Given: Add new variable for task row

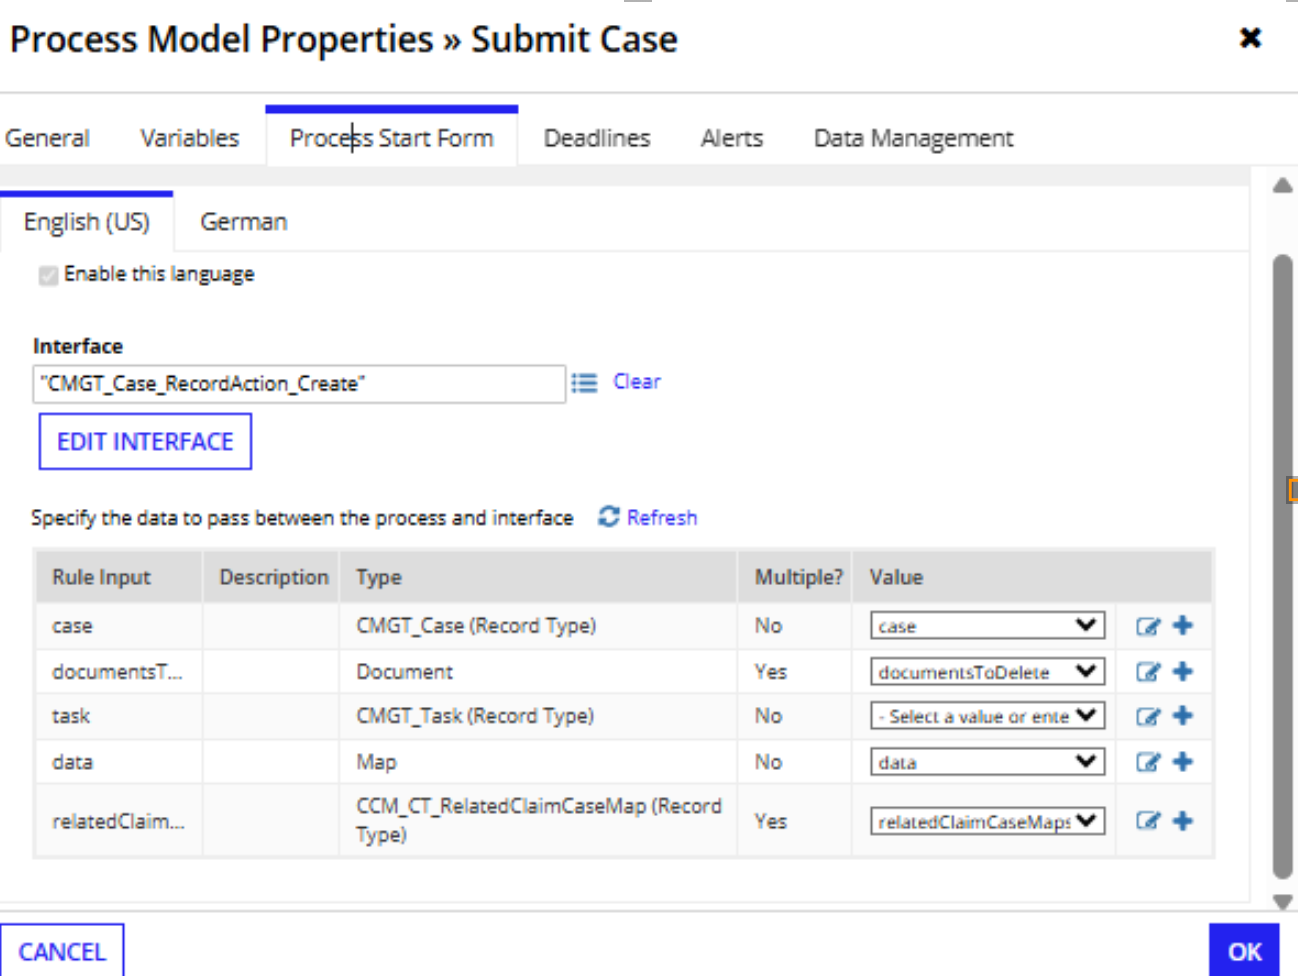Looking at the screenshot, I should tap(1183, 715).
